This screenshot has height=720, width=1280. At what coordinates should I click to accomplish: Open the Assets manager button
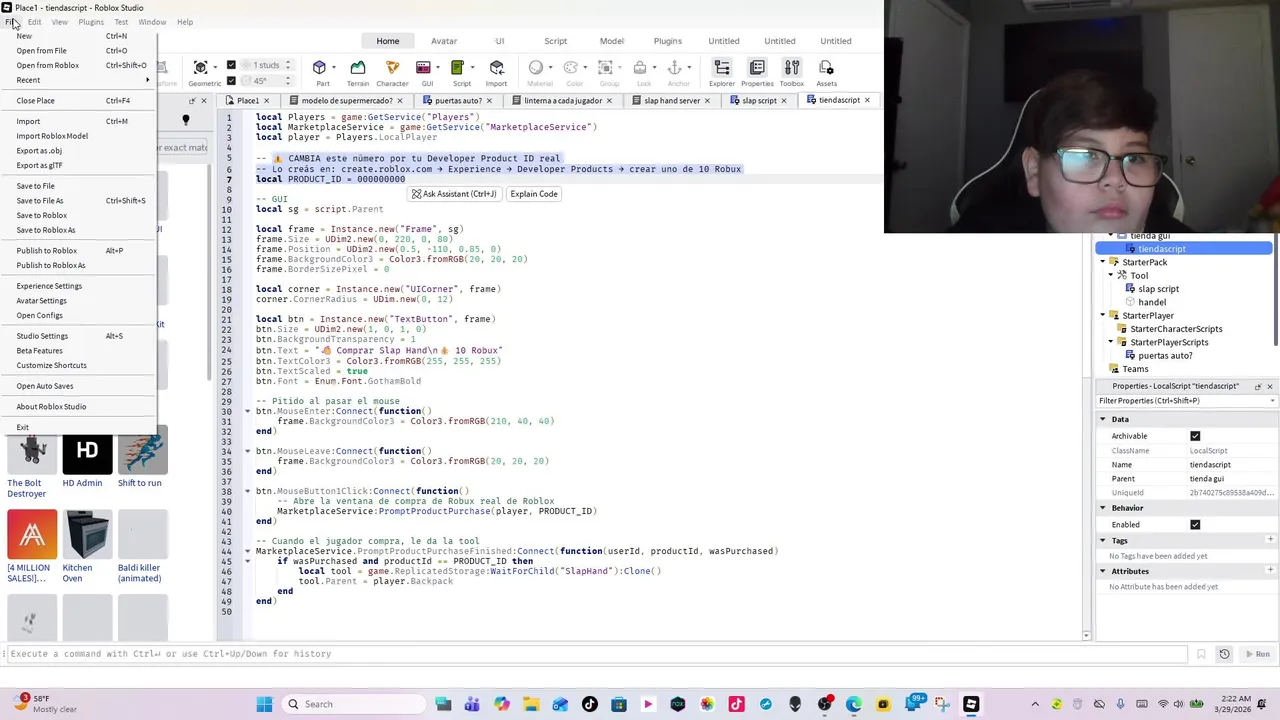[826, 68]
